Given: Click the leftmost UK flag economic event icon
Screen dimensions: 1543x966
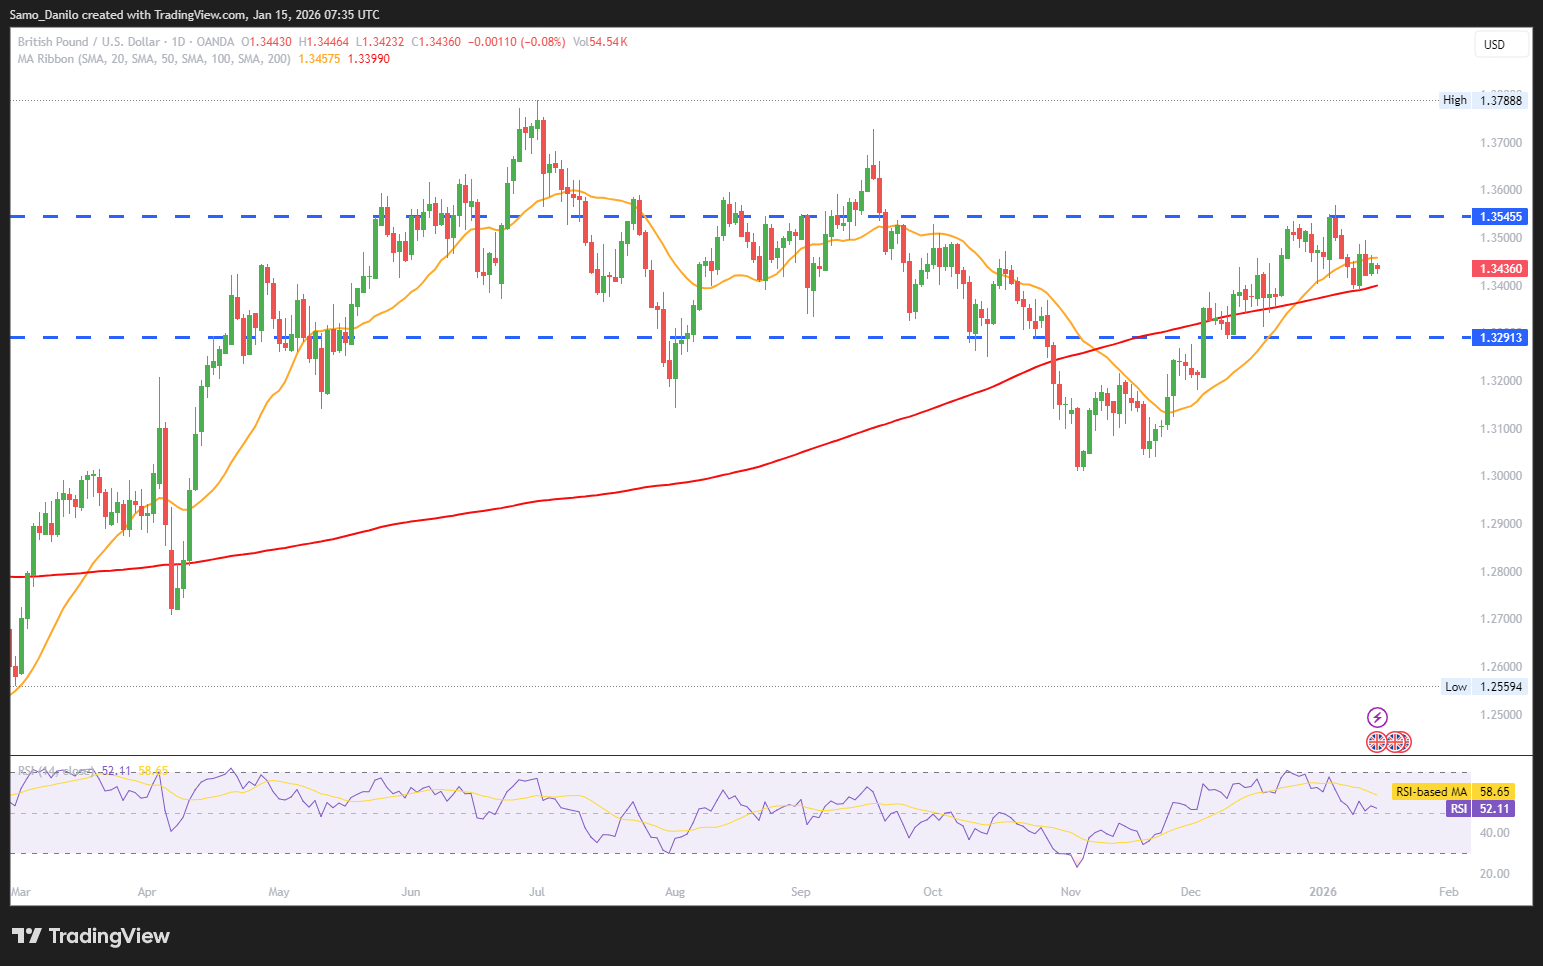Looking at the screenshot, I should click(1377, 742).
